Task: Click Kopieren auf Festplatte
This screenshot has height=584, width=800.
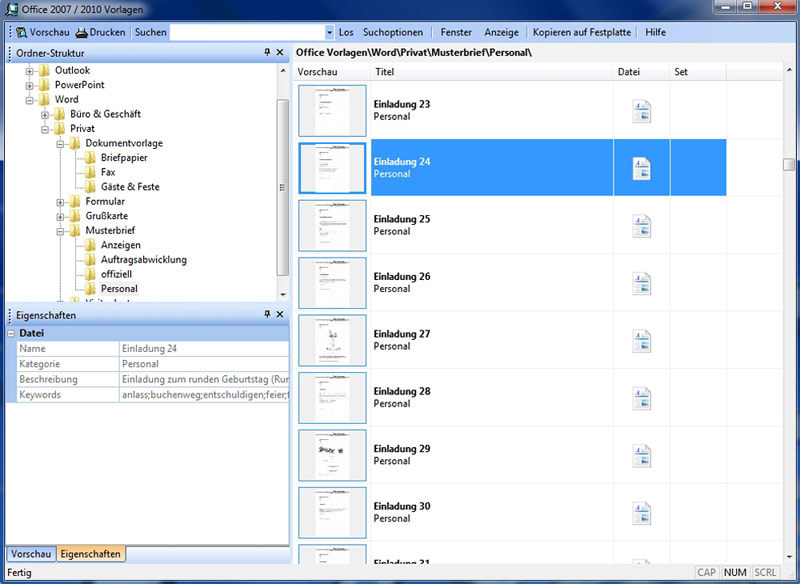Action: point(582,32)
